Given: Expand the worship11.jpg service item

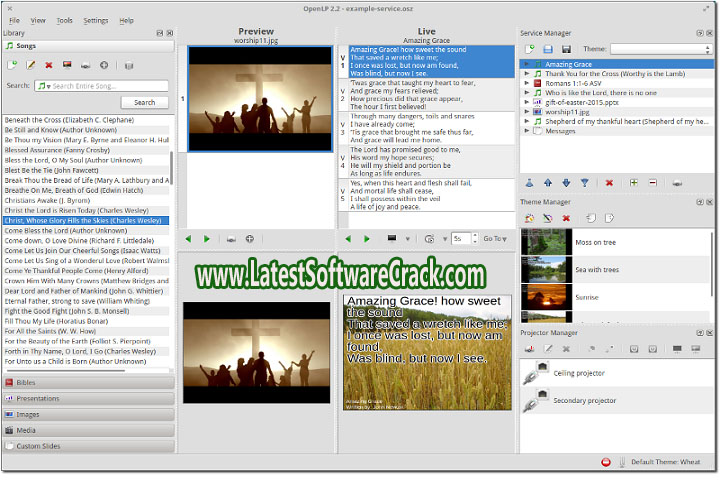Looking at the screenshot, I should (x=527, y=112).
